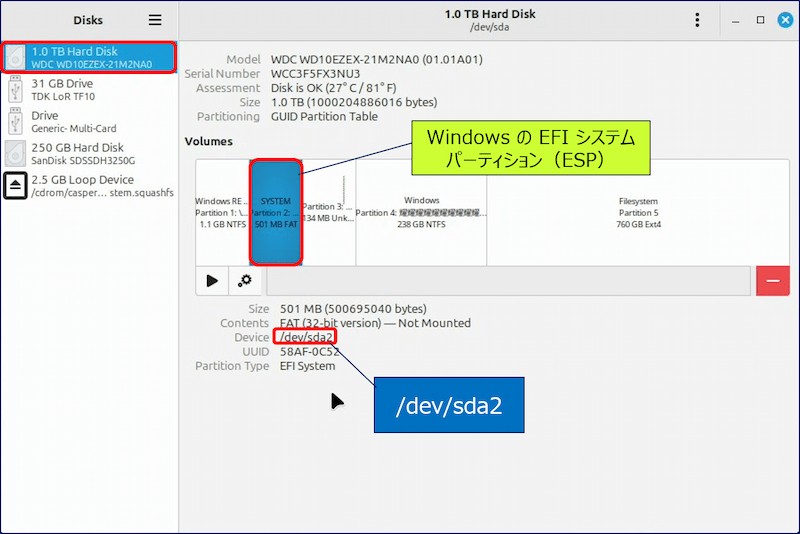Open additional partition options gear button
Viewport: 800px width, 534px height.
(245, 281)
